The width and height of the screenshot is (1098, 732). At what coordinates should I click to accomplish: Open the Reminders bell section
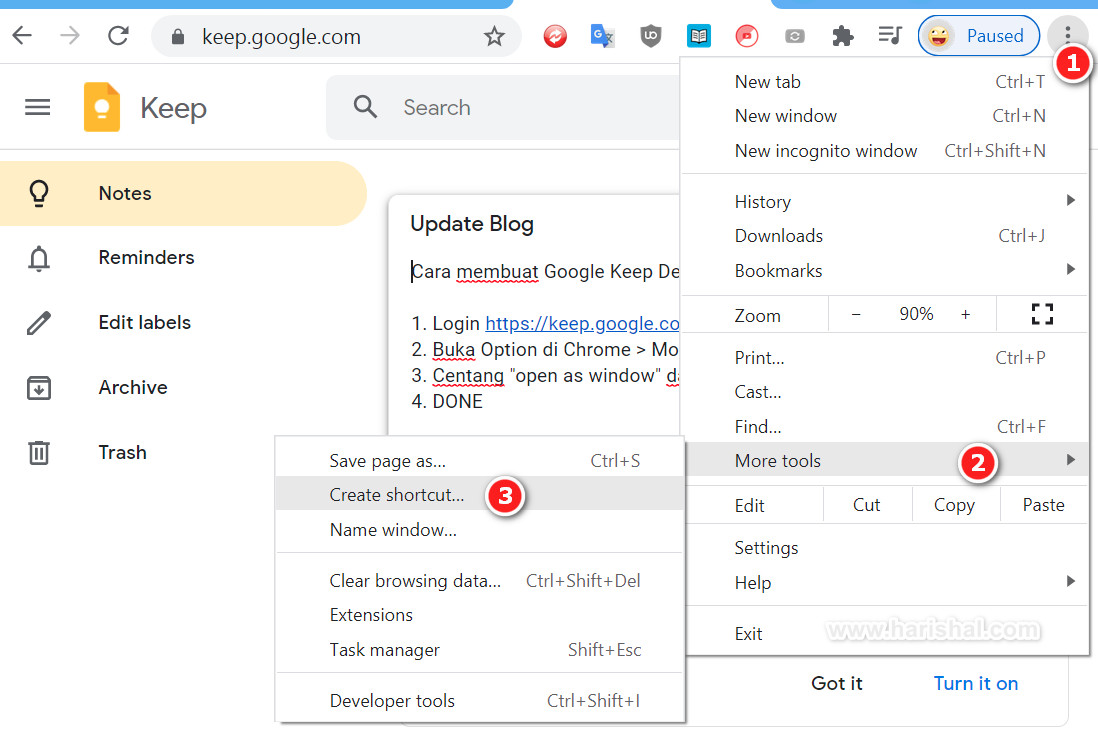click(x=146, y=257)
